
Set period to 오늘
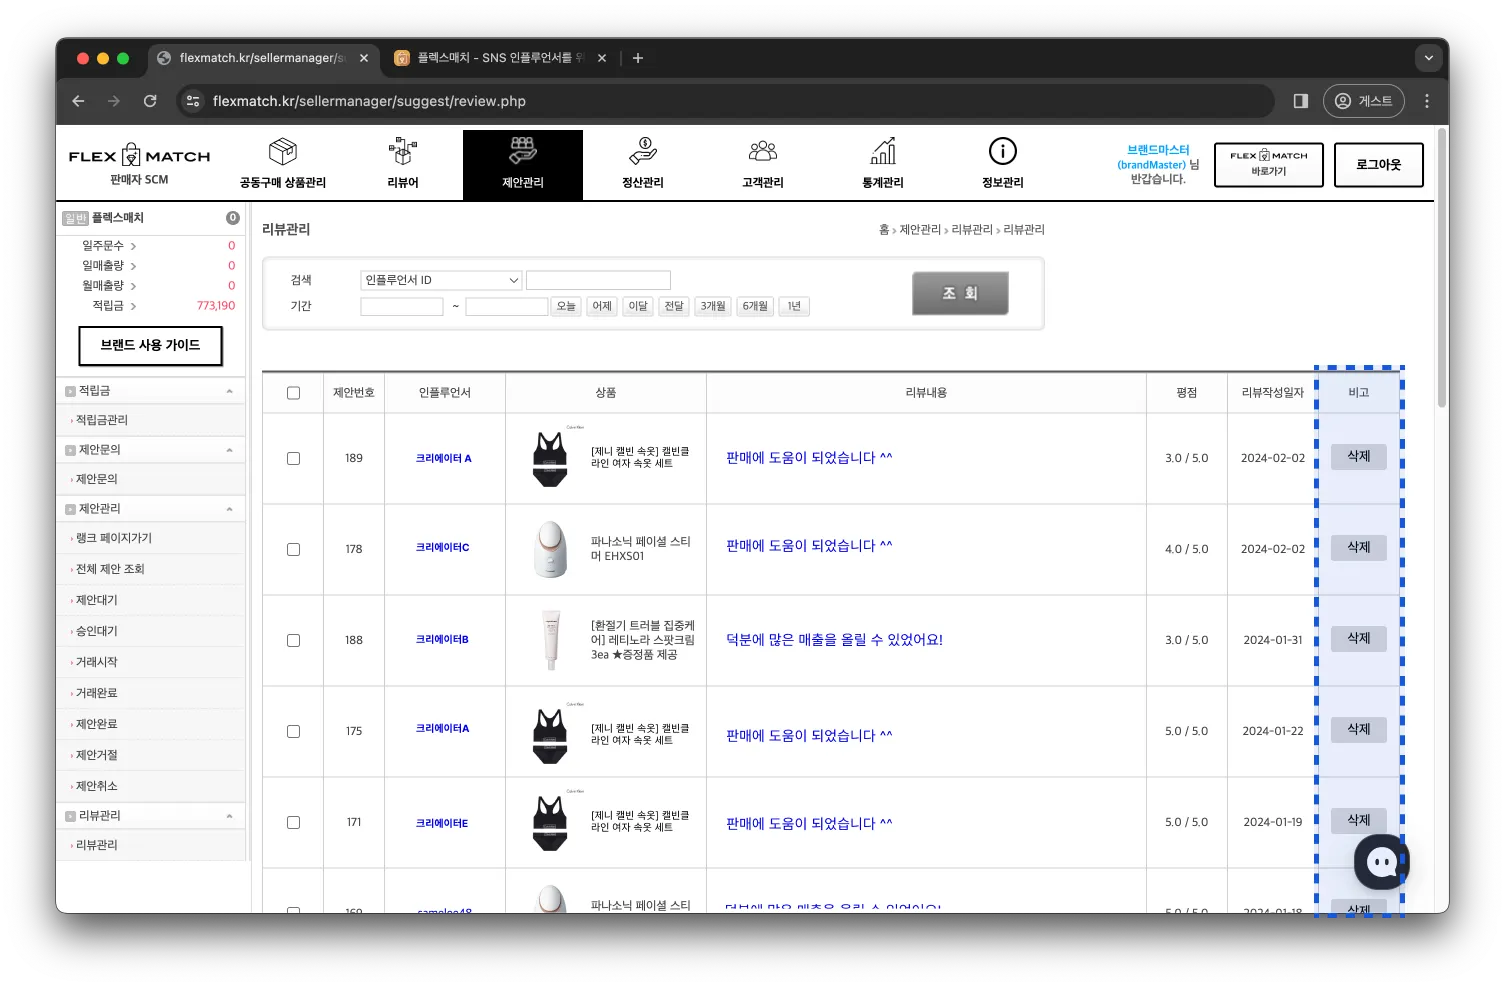pos(566,306)
